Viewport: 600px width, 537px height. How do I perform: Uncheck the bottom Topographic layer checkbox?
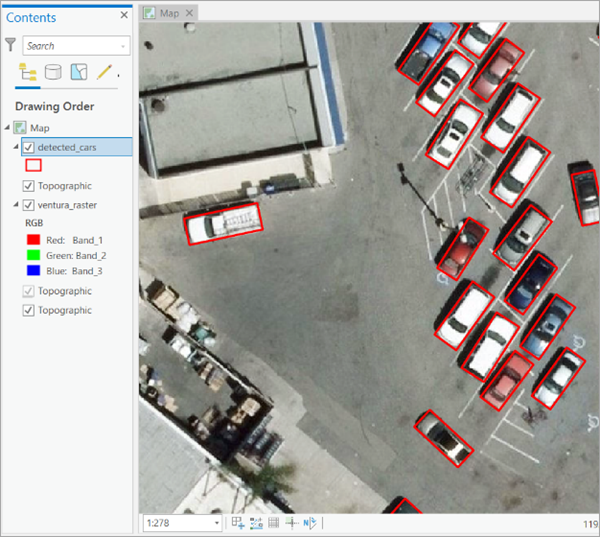28,311
